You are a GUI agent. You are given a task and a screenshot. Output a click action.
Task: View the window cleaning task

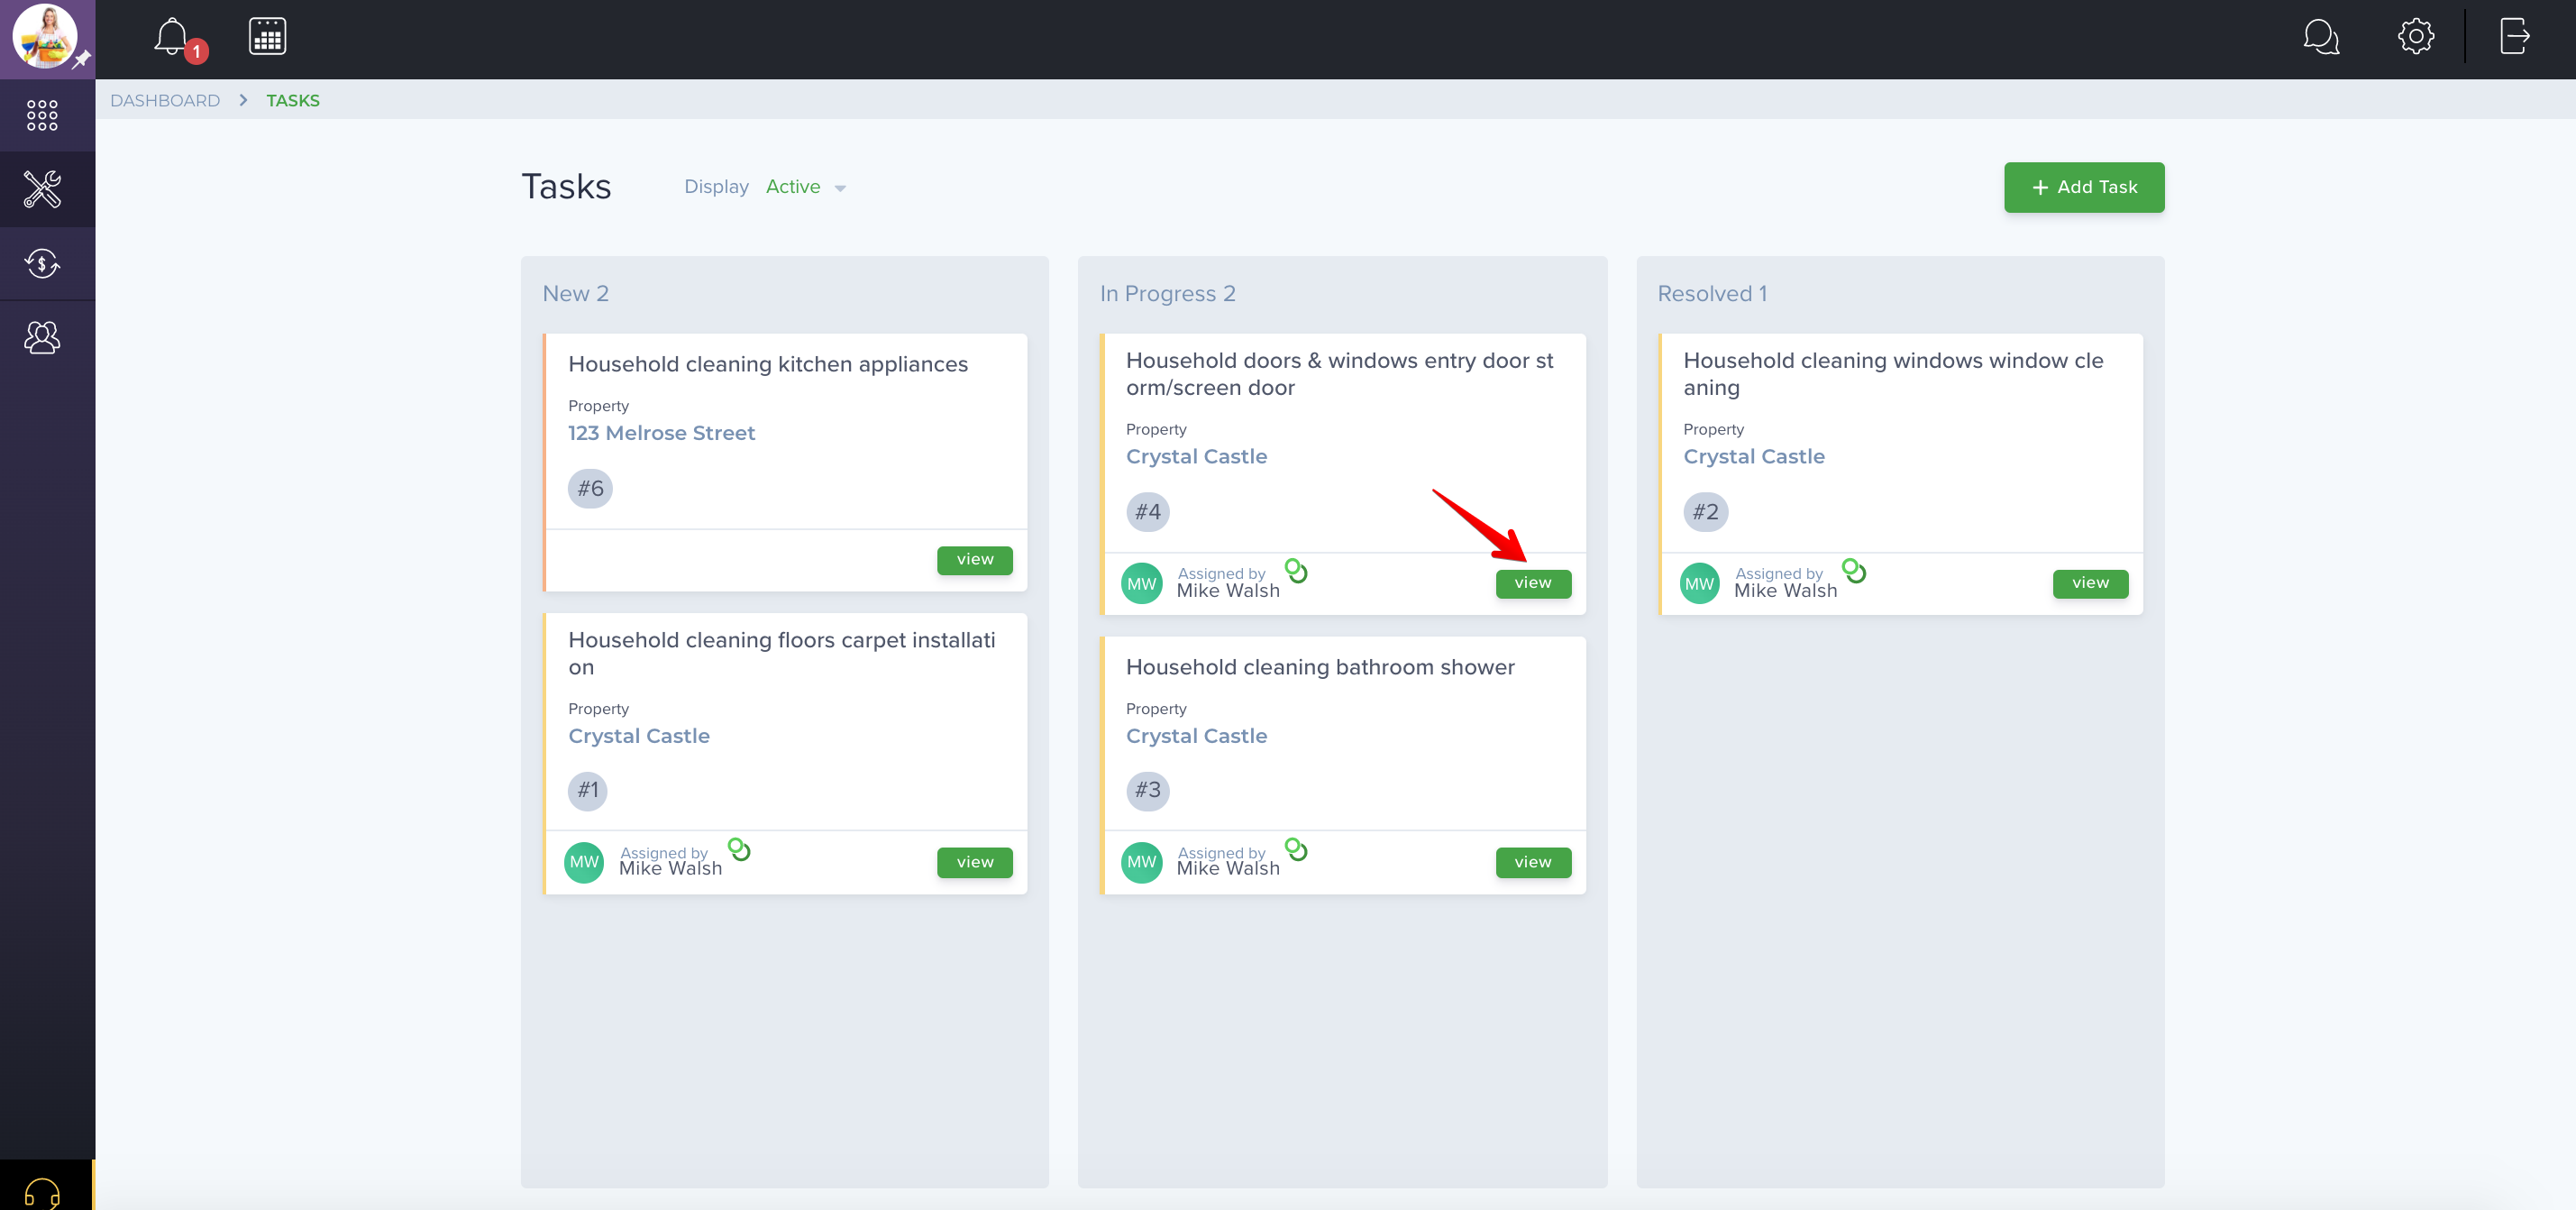coord(2090,584)
